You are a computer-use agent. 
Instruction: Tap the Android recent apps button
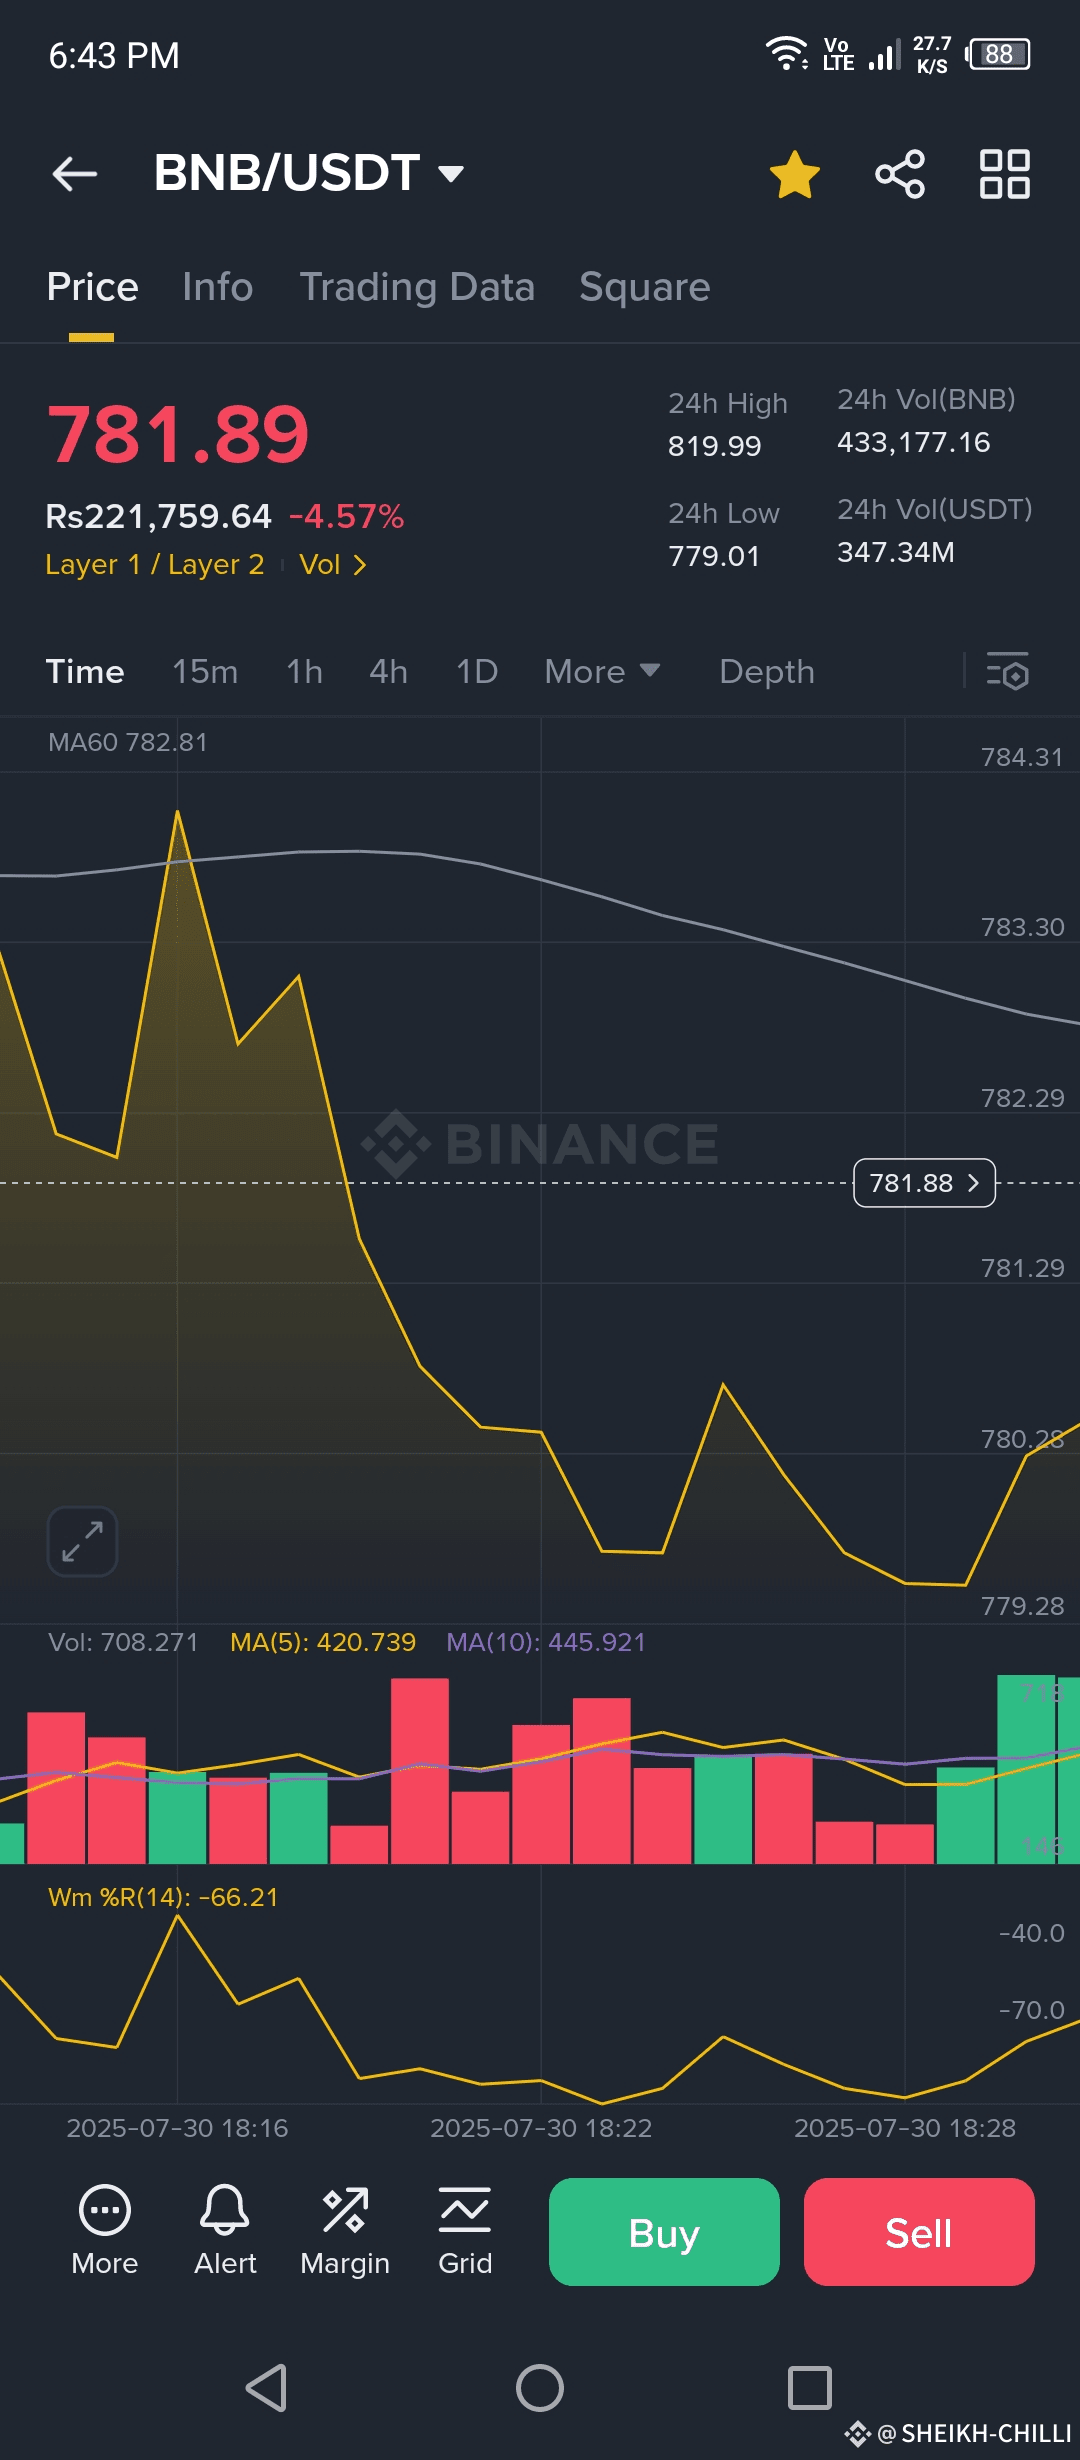(x=810, y=2388)
